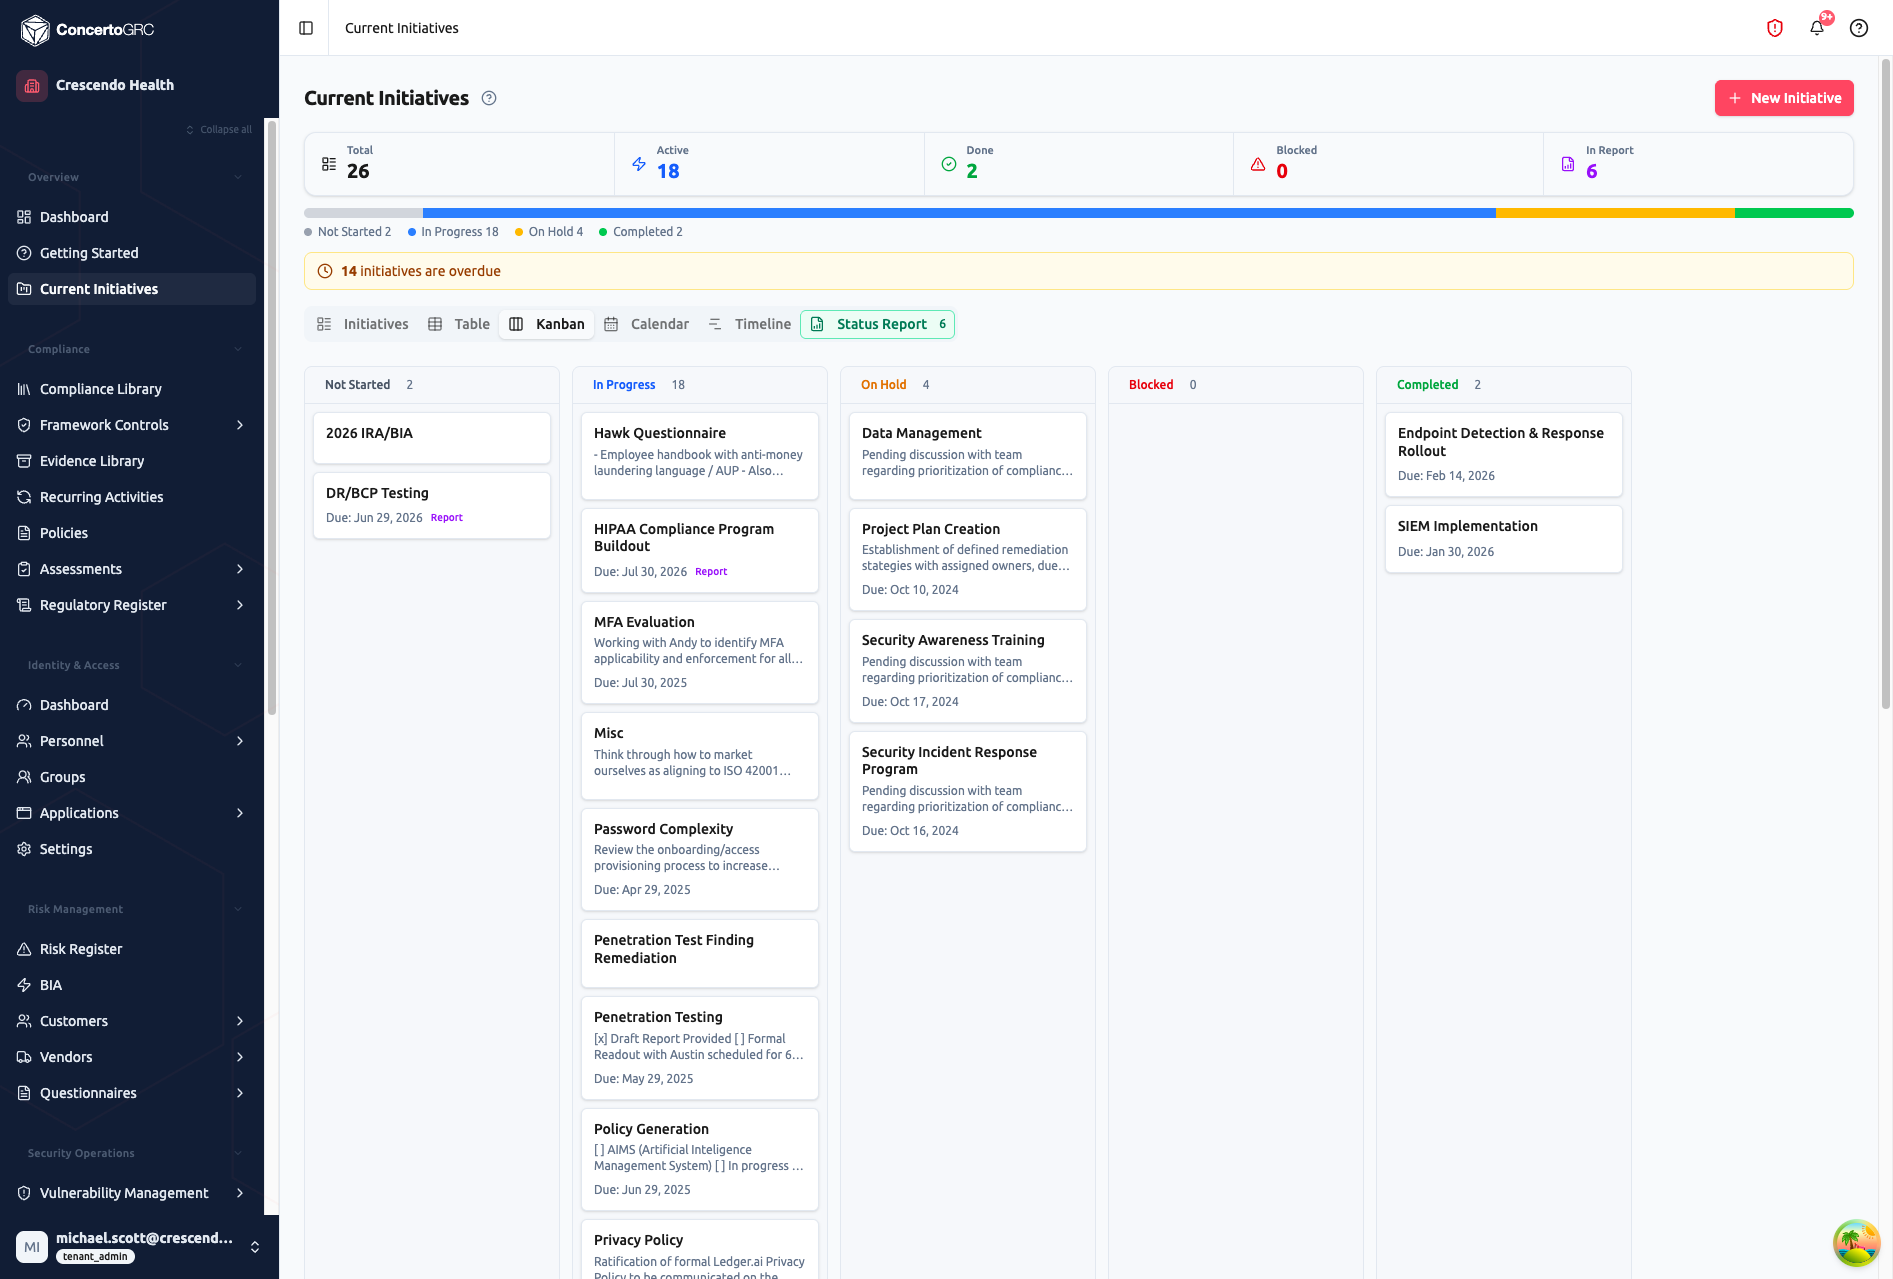Open the Data Management card
The width and height of the screenshot is (1893, 1279).
point(968,456)
